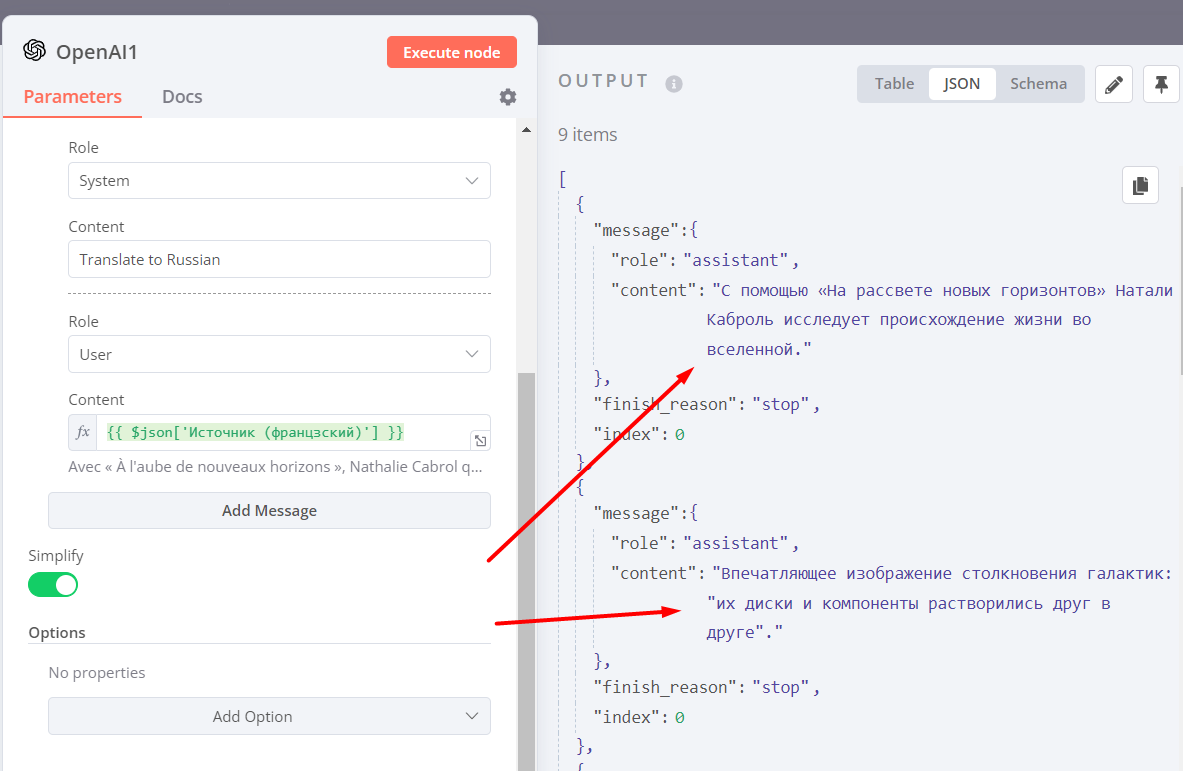Click the OpenAI logo icon
Viewport: 1183px width, 771px height.
click(x=35, y=51)
